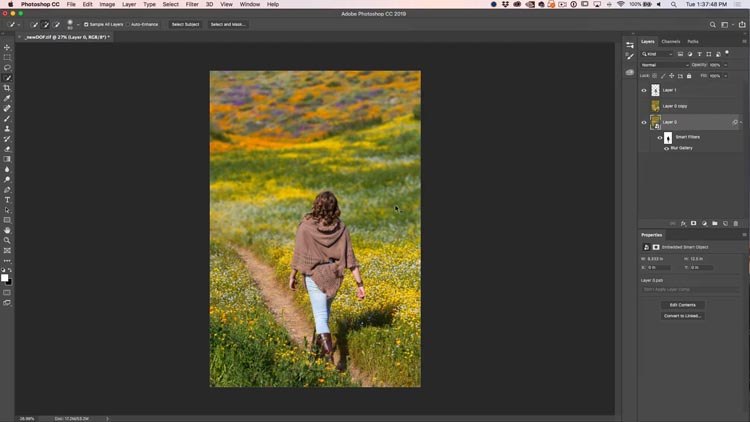This screenshot has width=750, height=422.
Task: Collapse Layer 0 smart filters list
Action: click(741, 122)
